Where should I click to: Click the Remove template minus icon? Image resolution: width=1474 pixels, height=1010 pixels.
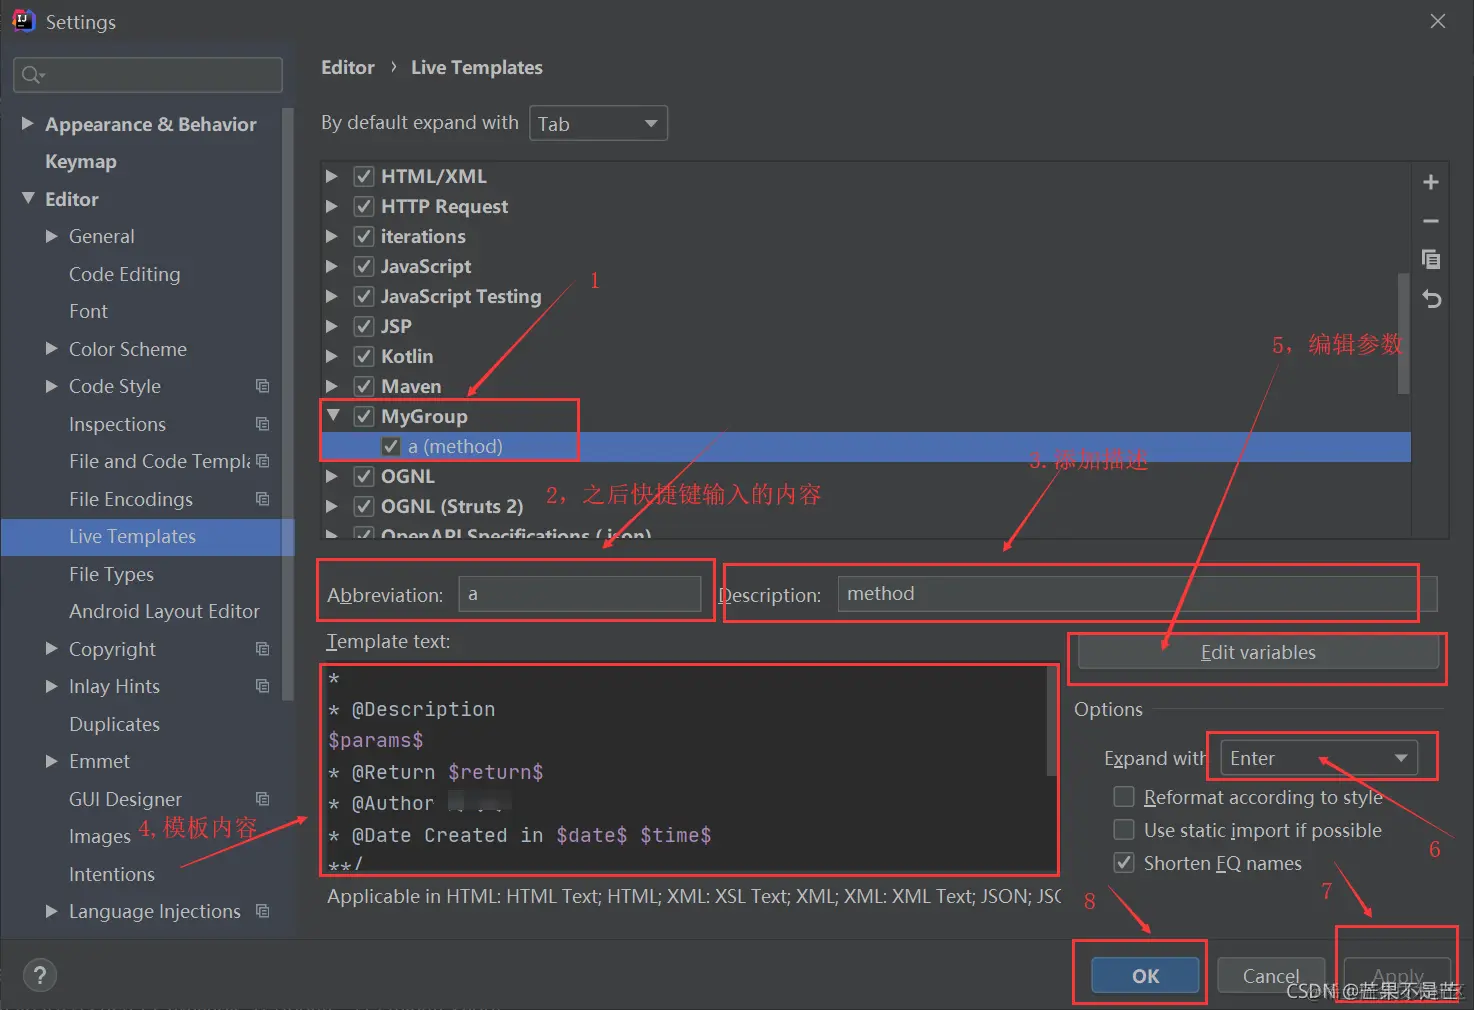[x=1431, y=221]
